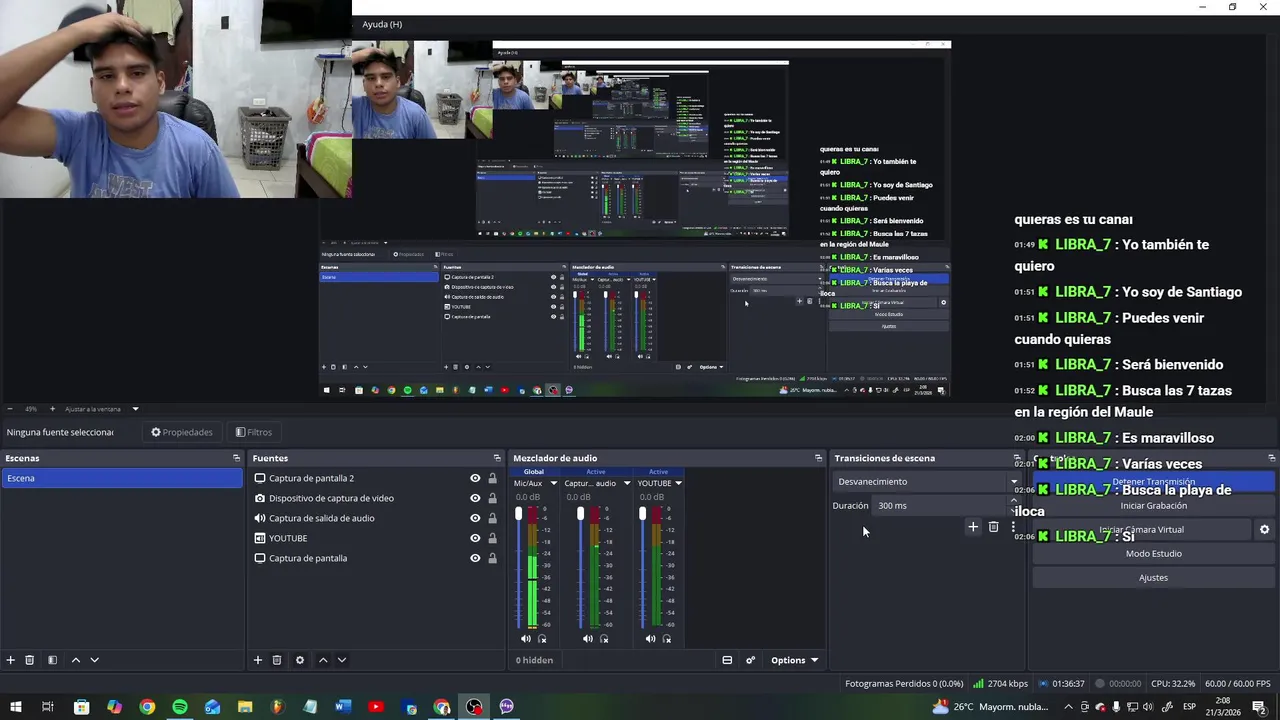The width and height of the screenshot is (1280, 720).
Task: Edit the Duración 300 ms field
Action: 944,506
